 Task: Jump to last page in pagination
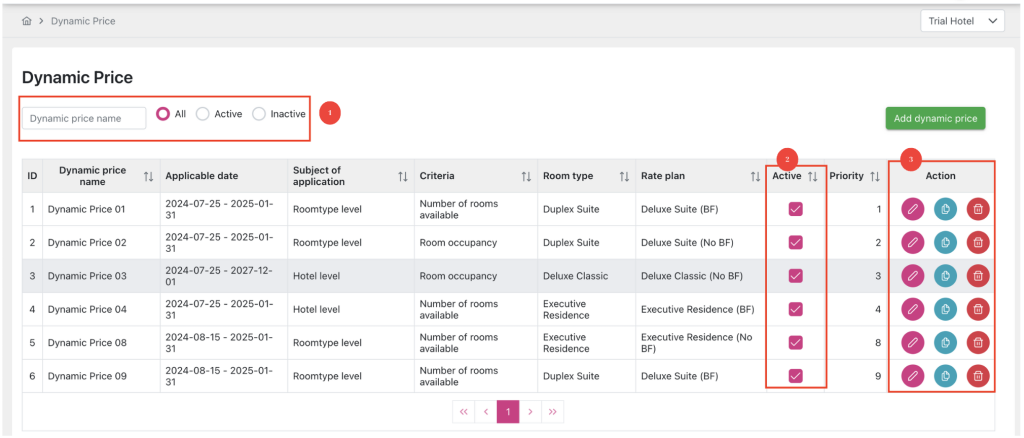553,411
